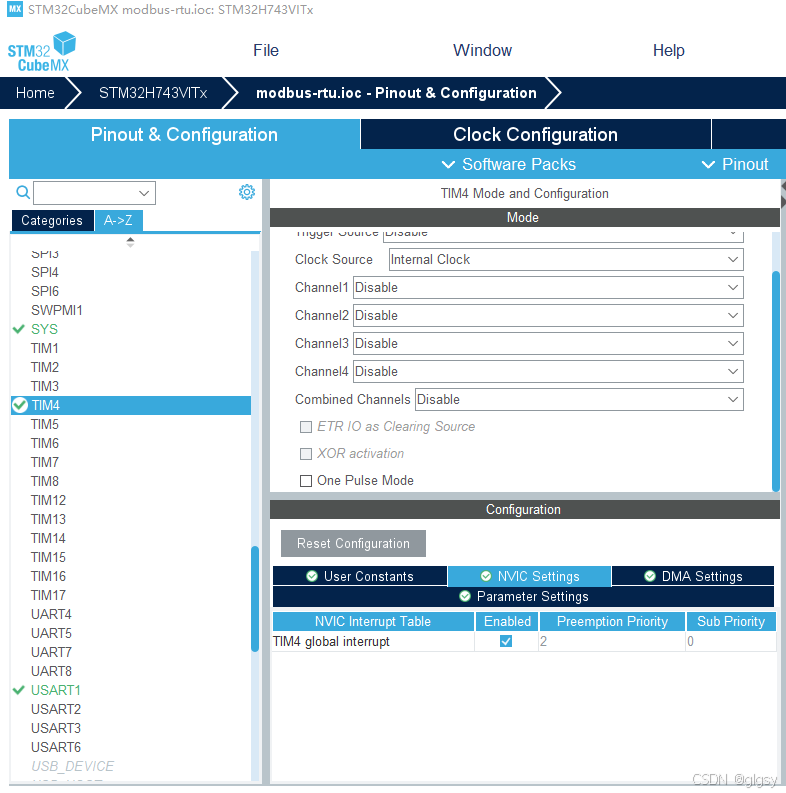786x793 pixels.
Task: Select SWPMI1 in the peripheral list
Action: point(57,311)
